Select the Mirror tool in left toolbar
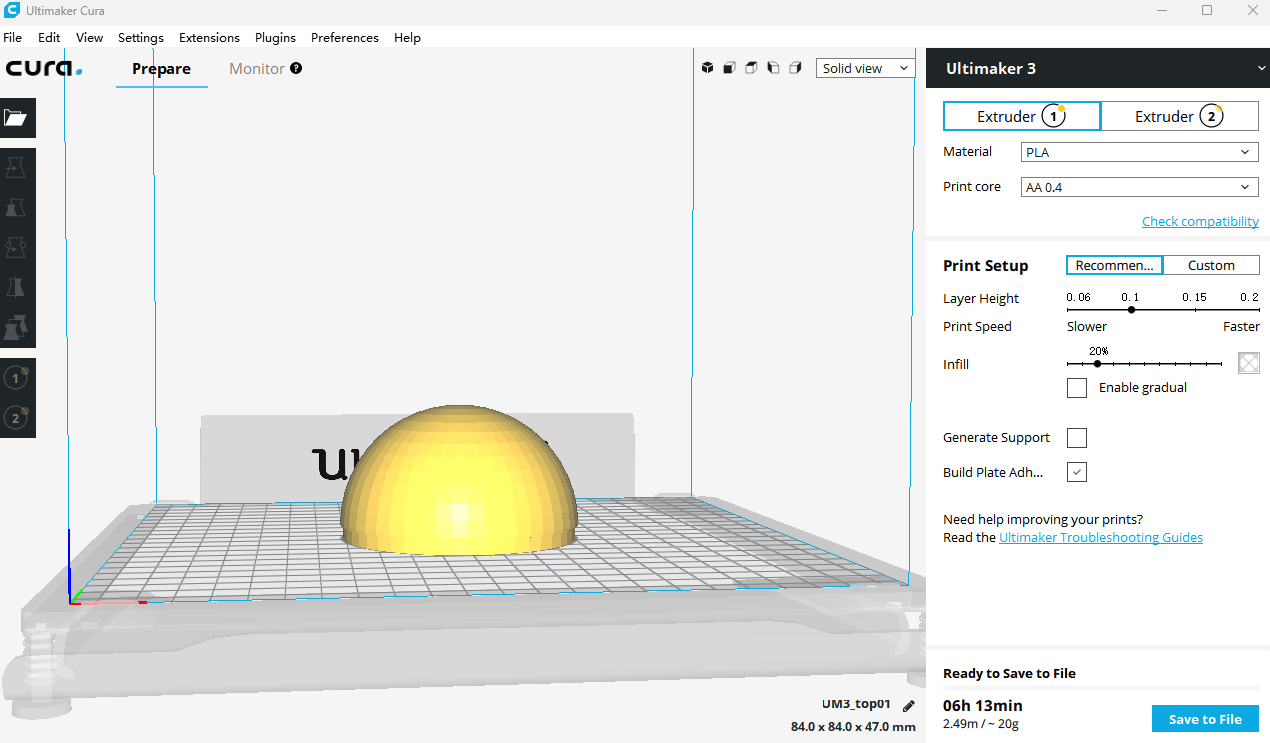Image resolution: width=1270 pixels, height=743 pixels. pos(16,288)
